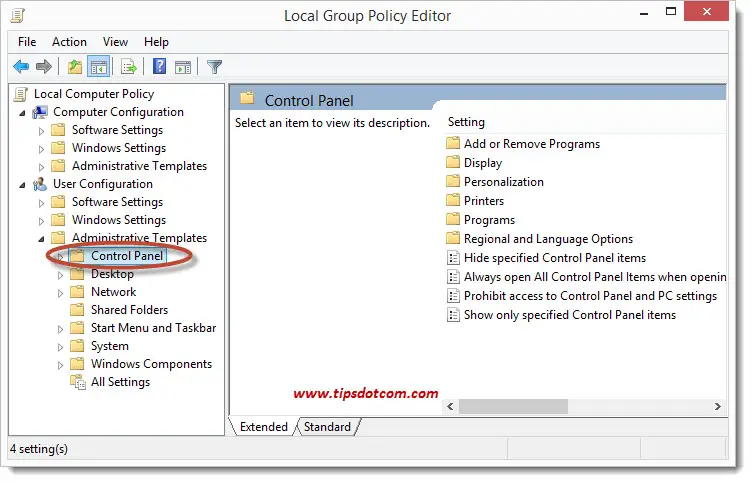This screenshot has height=482, width=751.
Task: Click the Display folder icon in settings list
Action: coord(453,162)
